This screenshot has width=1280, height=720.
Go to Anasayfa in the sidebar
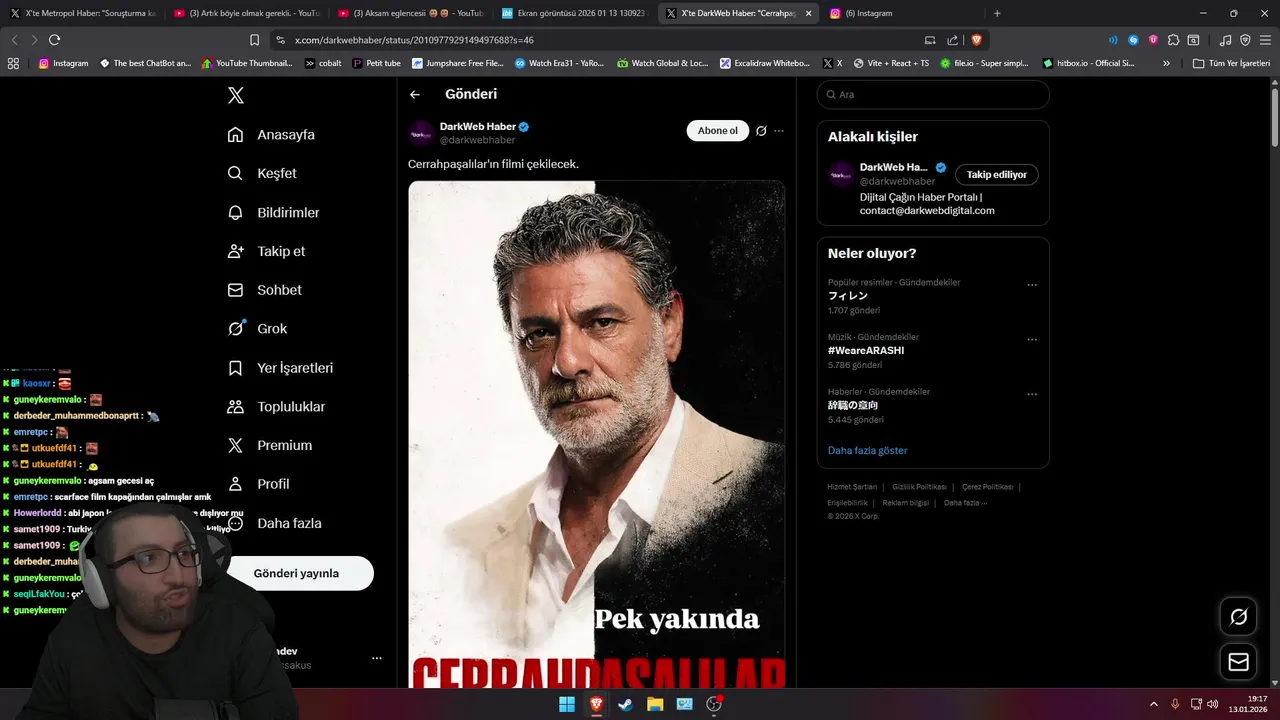(x=271, y=134)
